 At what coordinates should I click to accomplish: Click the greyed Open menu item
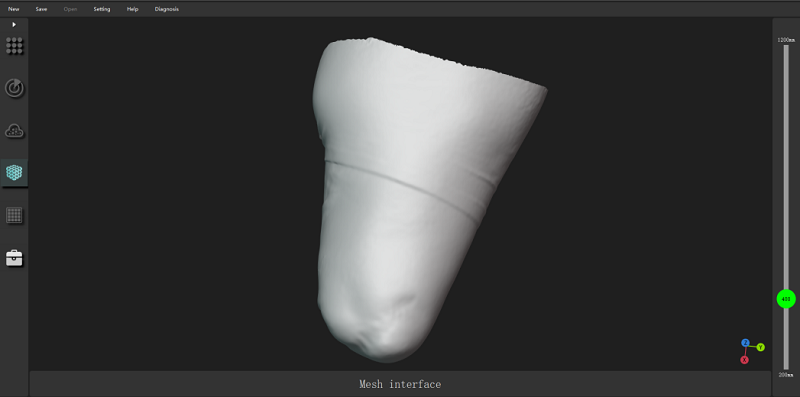[70, 9]
